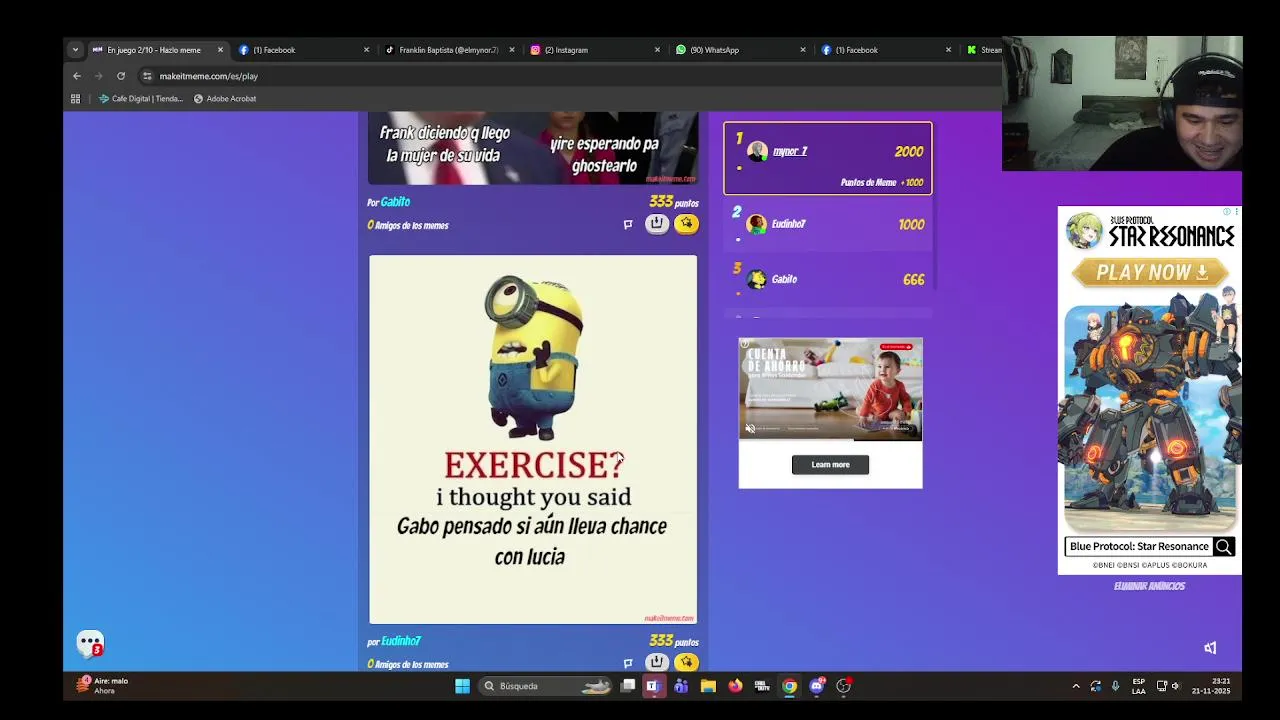This screenshot has height=720, width=1280.
Task: Reload the page with the refresh icon
Action: 121,76
